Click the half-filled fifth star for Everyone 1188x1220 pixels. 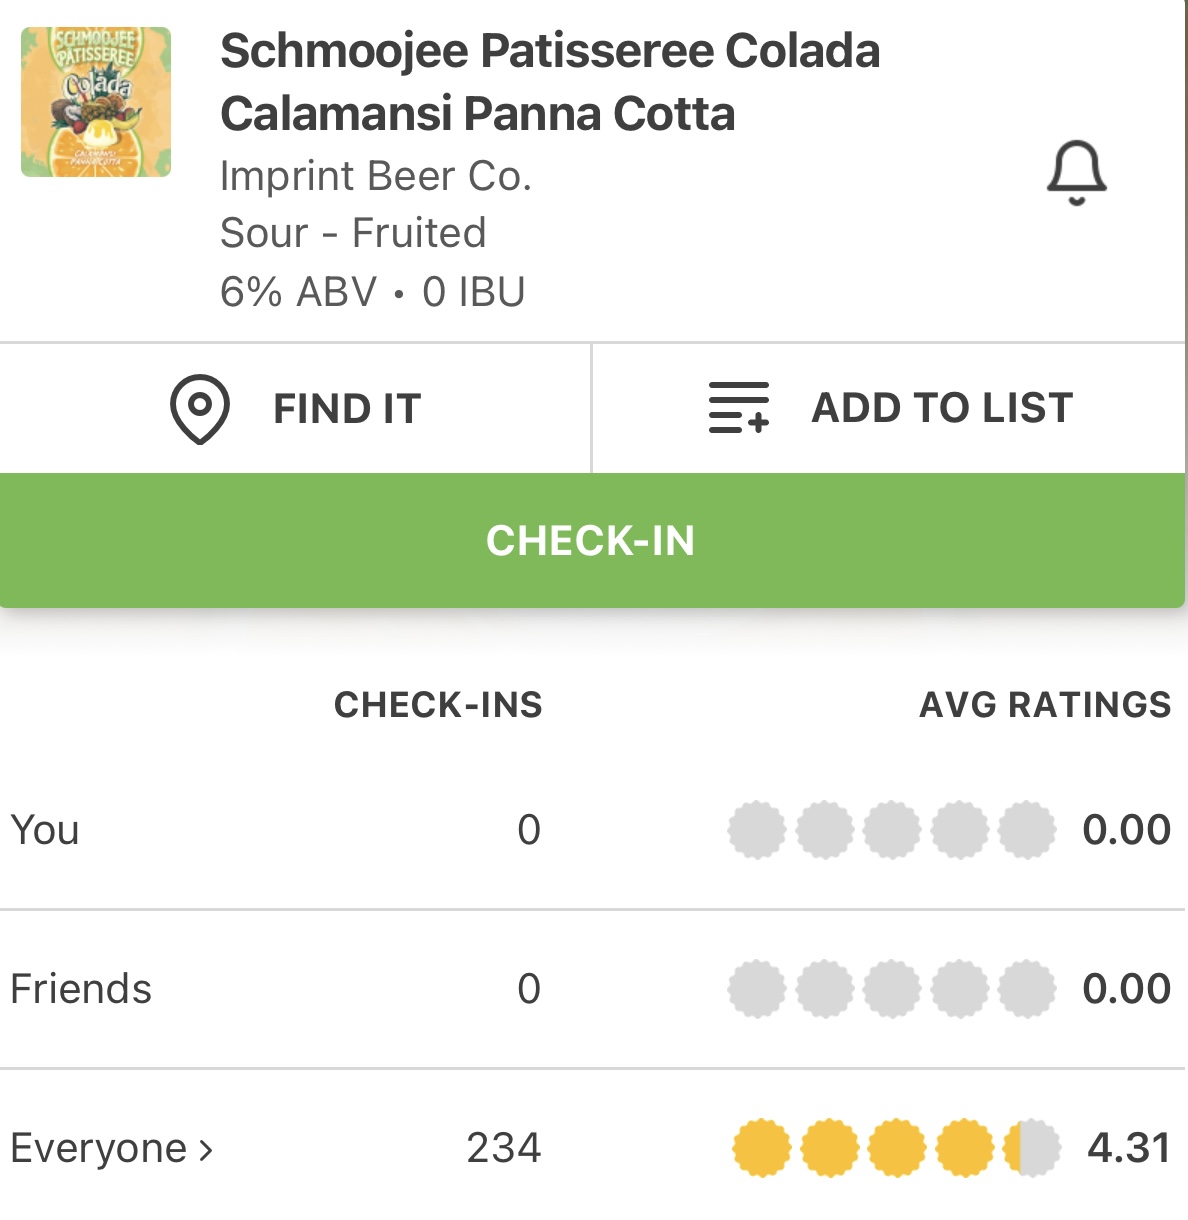point(1031,1148)
